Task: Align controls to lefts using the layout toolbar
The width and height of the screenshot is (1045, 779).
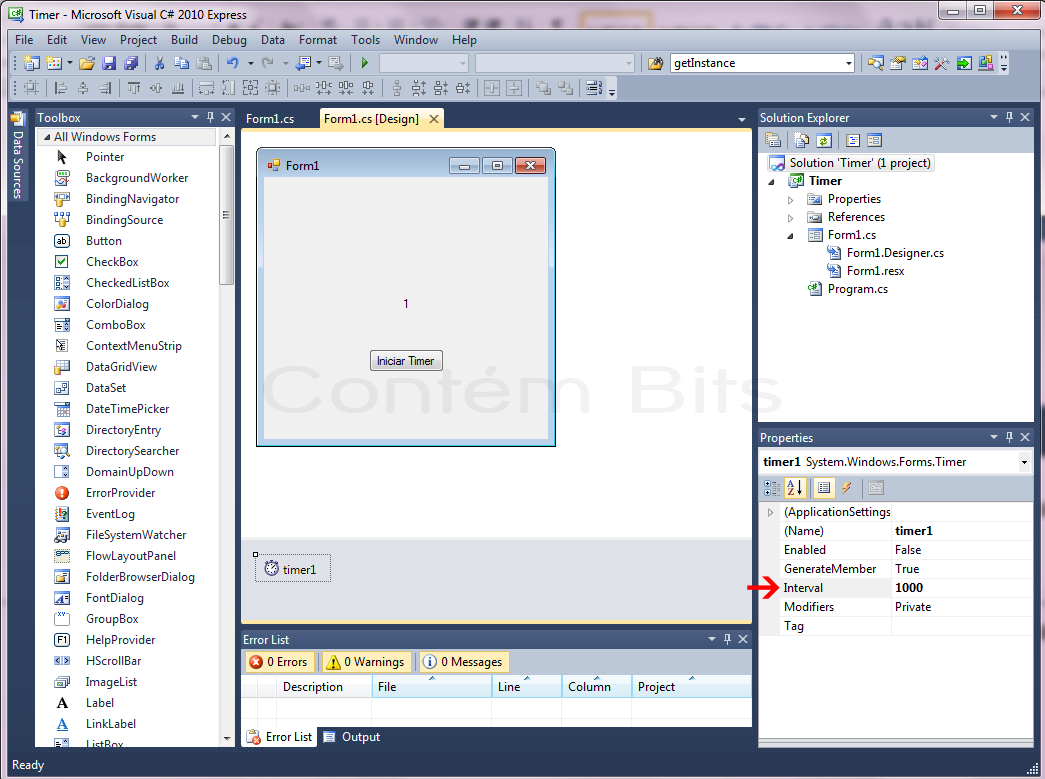Action: [61, 88]
